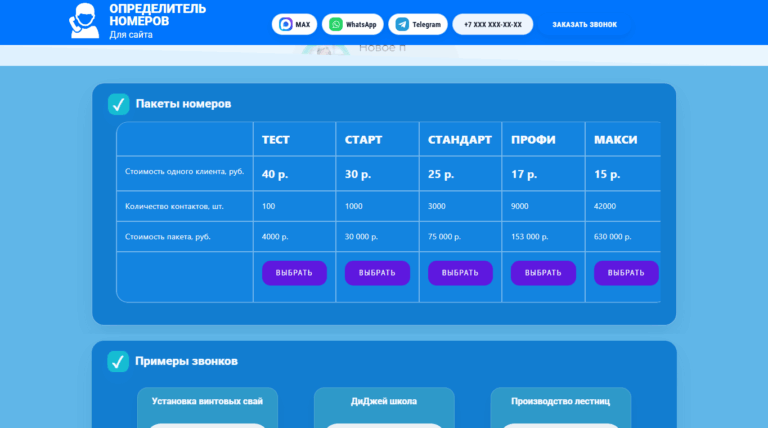768x428 pixels.
Task: Open the Установка винтовых свай call example
Action: [x=207, y=407]
